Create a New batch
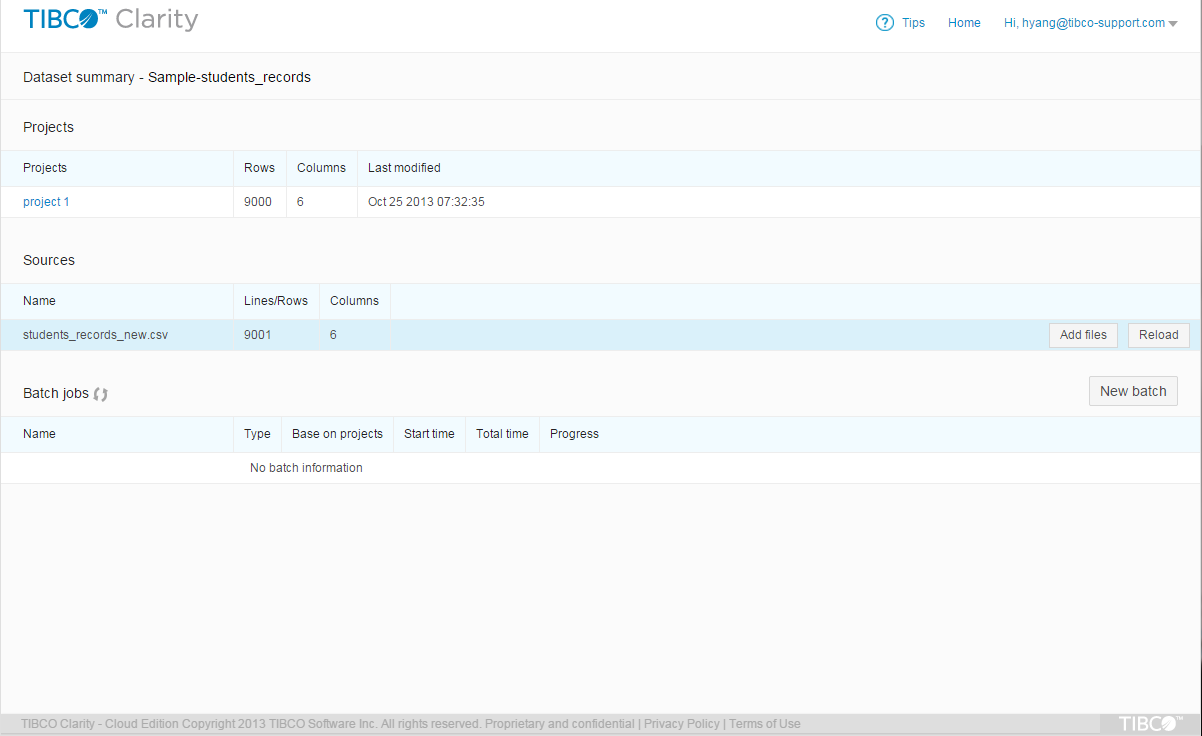Screen dimensions: 1202x736 (x=1133, y=391)
